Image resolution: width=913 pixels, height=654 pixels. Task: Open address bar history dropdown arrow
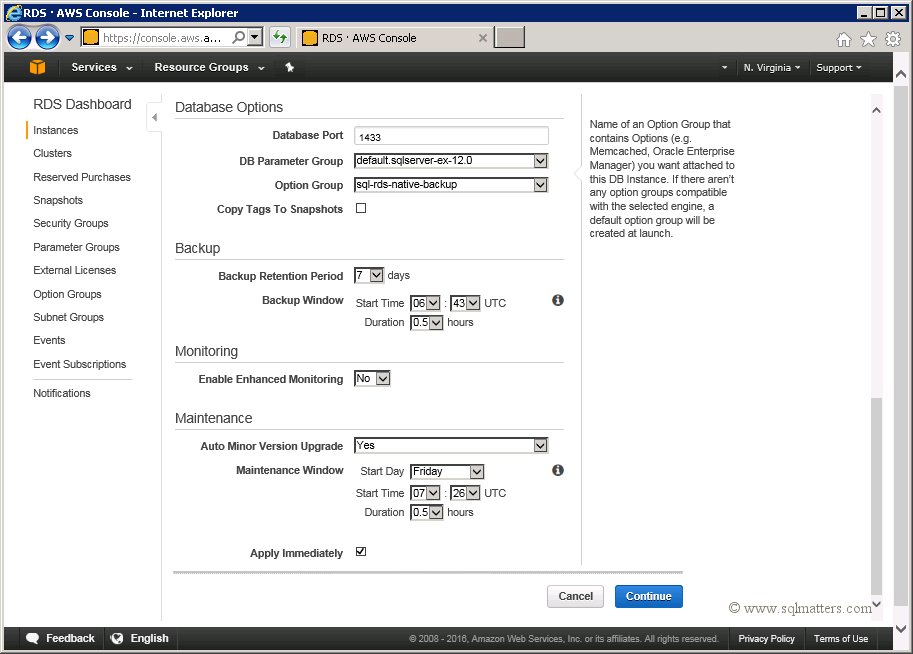click(254, 38)
